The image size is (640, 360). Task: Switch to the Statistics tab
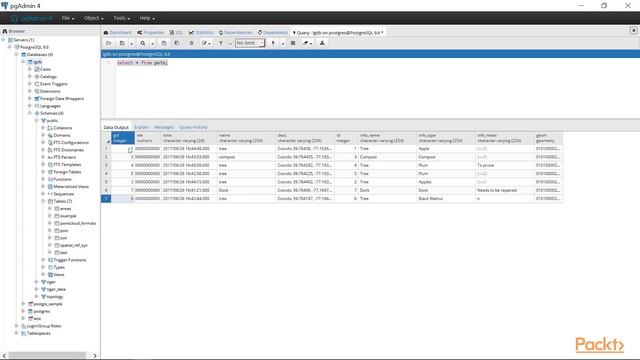201,32
